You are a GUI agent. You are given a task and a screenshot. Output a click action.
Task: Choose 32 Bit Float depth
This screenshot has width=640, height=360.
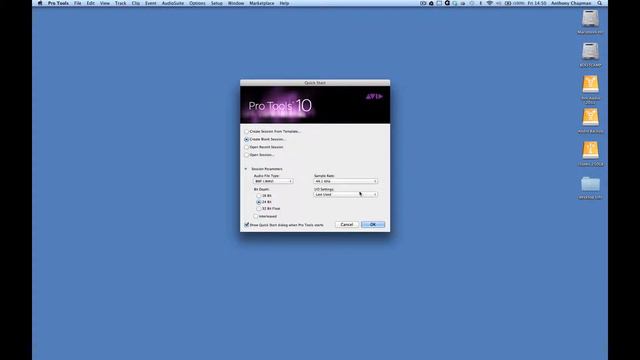(259, 209)
